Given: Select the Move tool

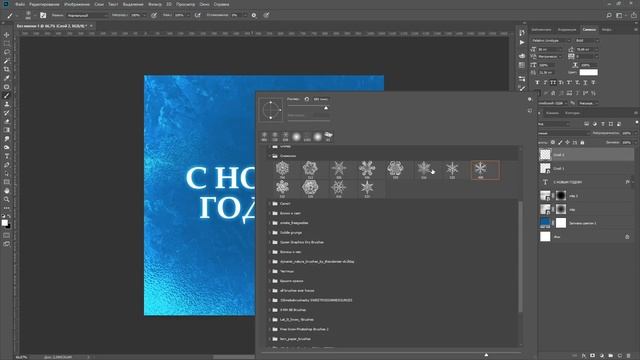Looking at the screenshot, I should (x=7, y=35).
